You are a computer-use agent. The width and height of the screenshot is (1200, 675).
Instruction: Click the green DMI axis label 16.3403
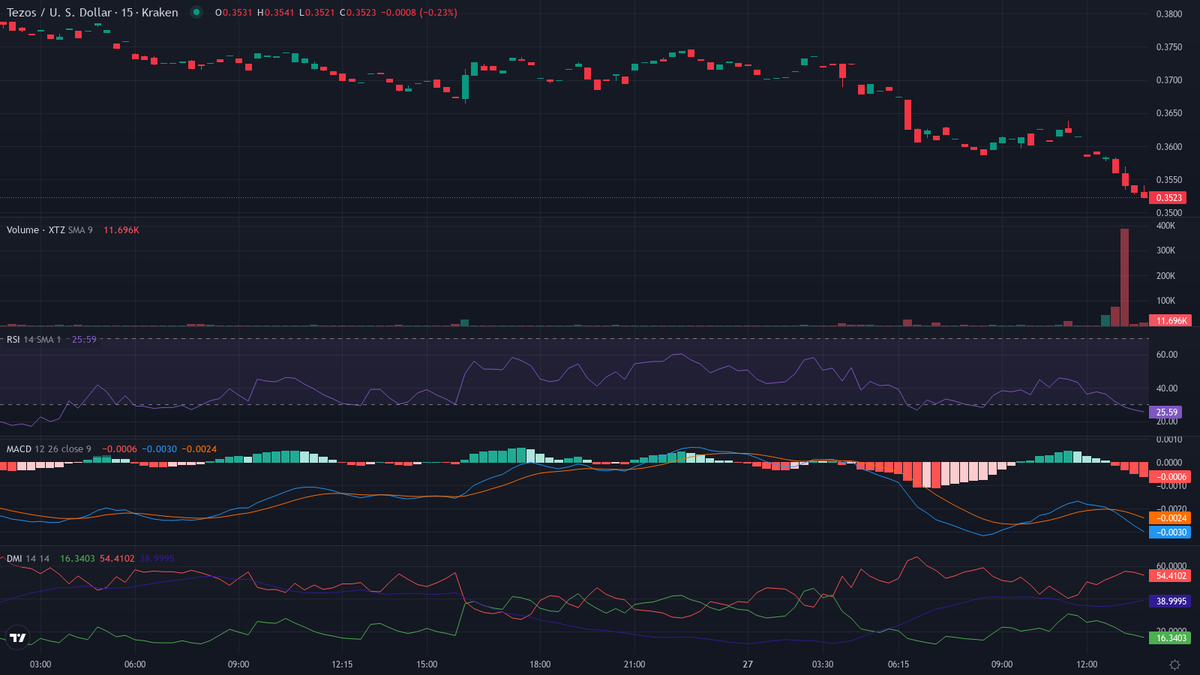[x=1170, y=636]
